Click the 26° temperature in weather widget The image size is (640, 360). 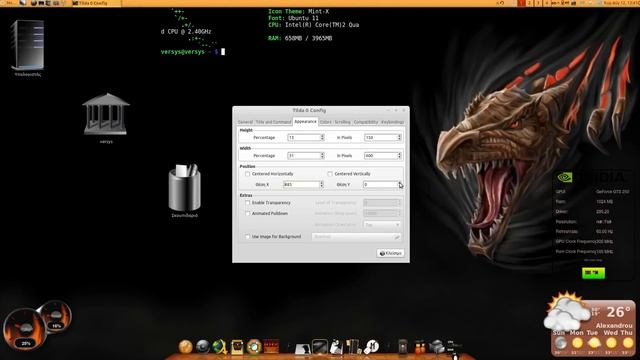tap(619, 312)
